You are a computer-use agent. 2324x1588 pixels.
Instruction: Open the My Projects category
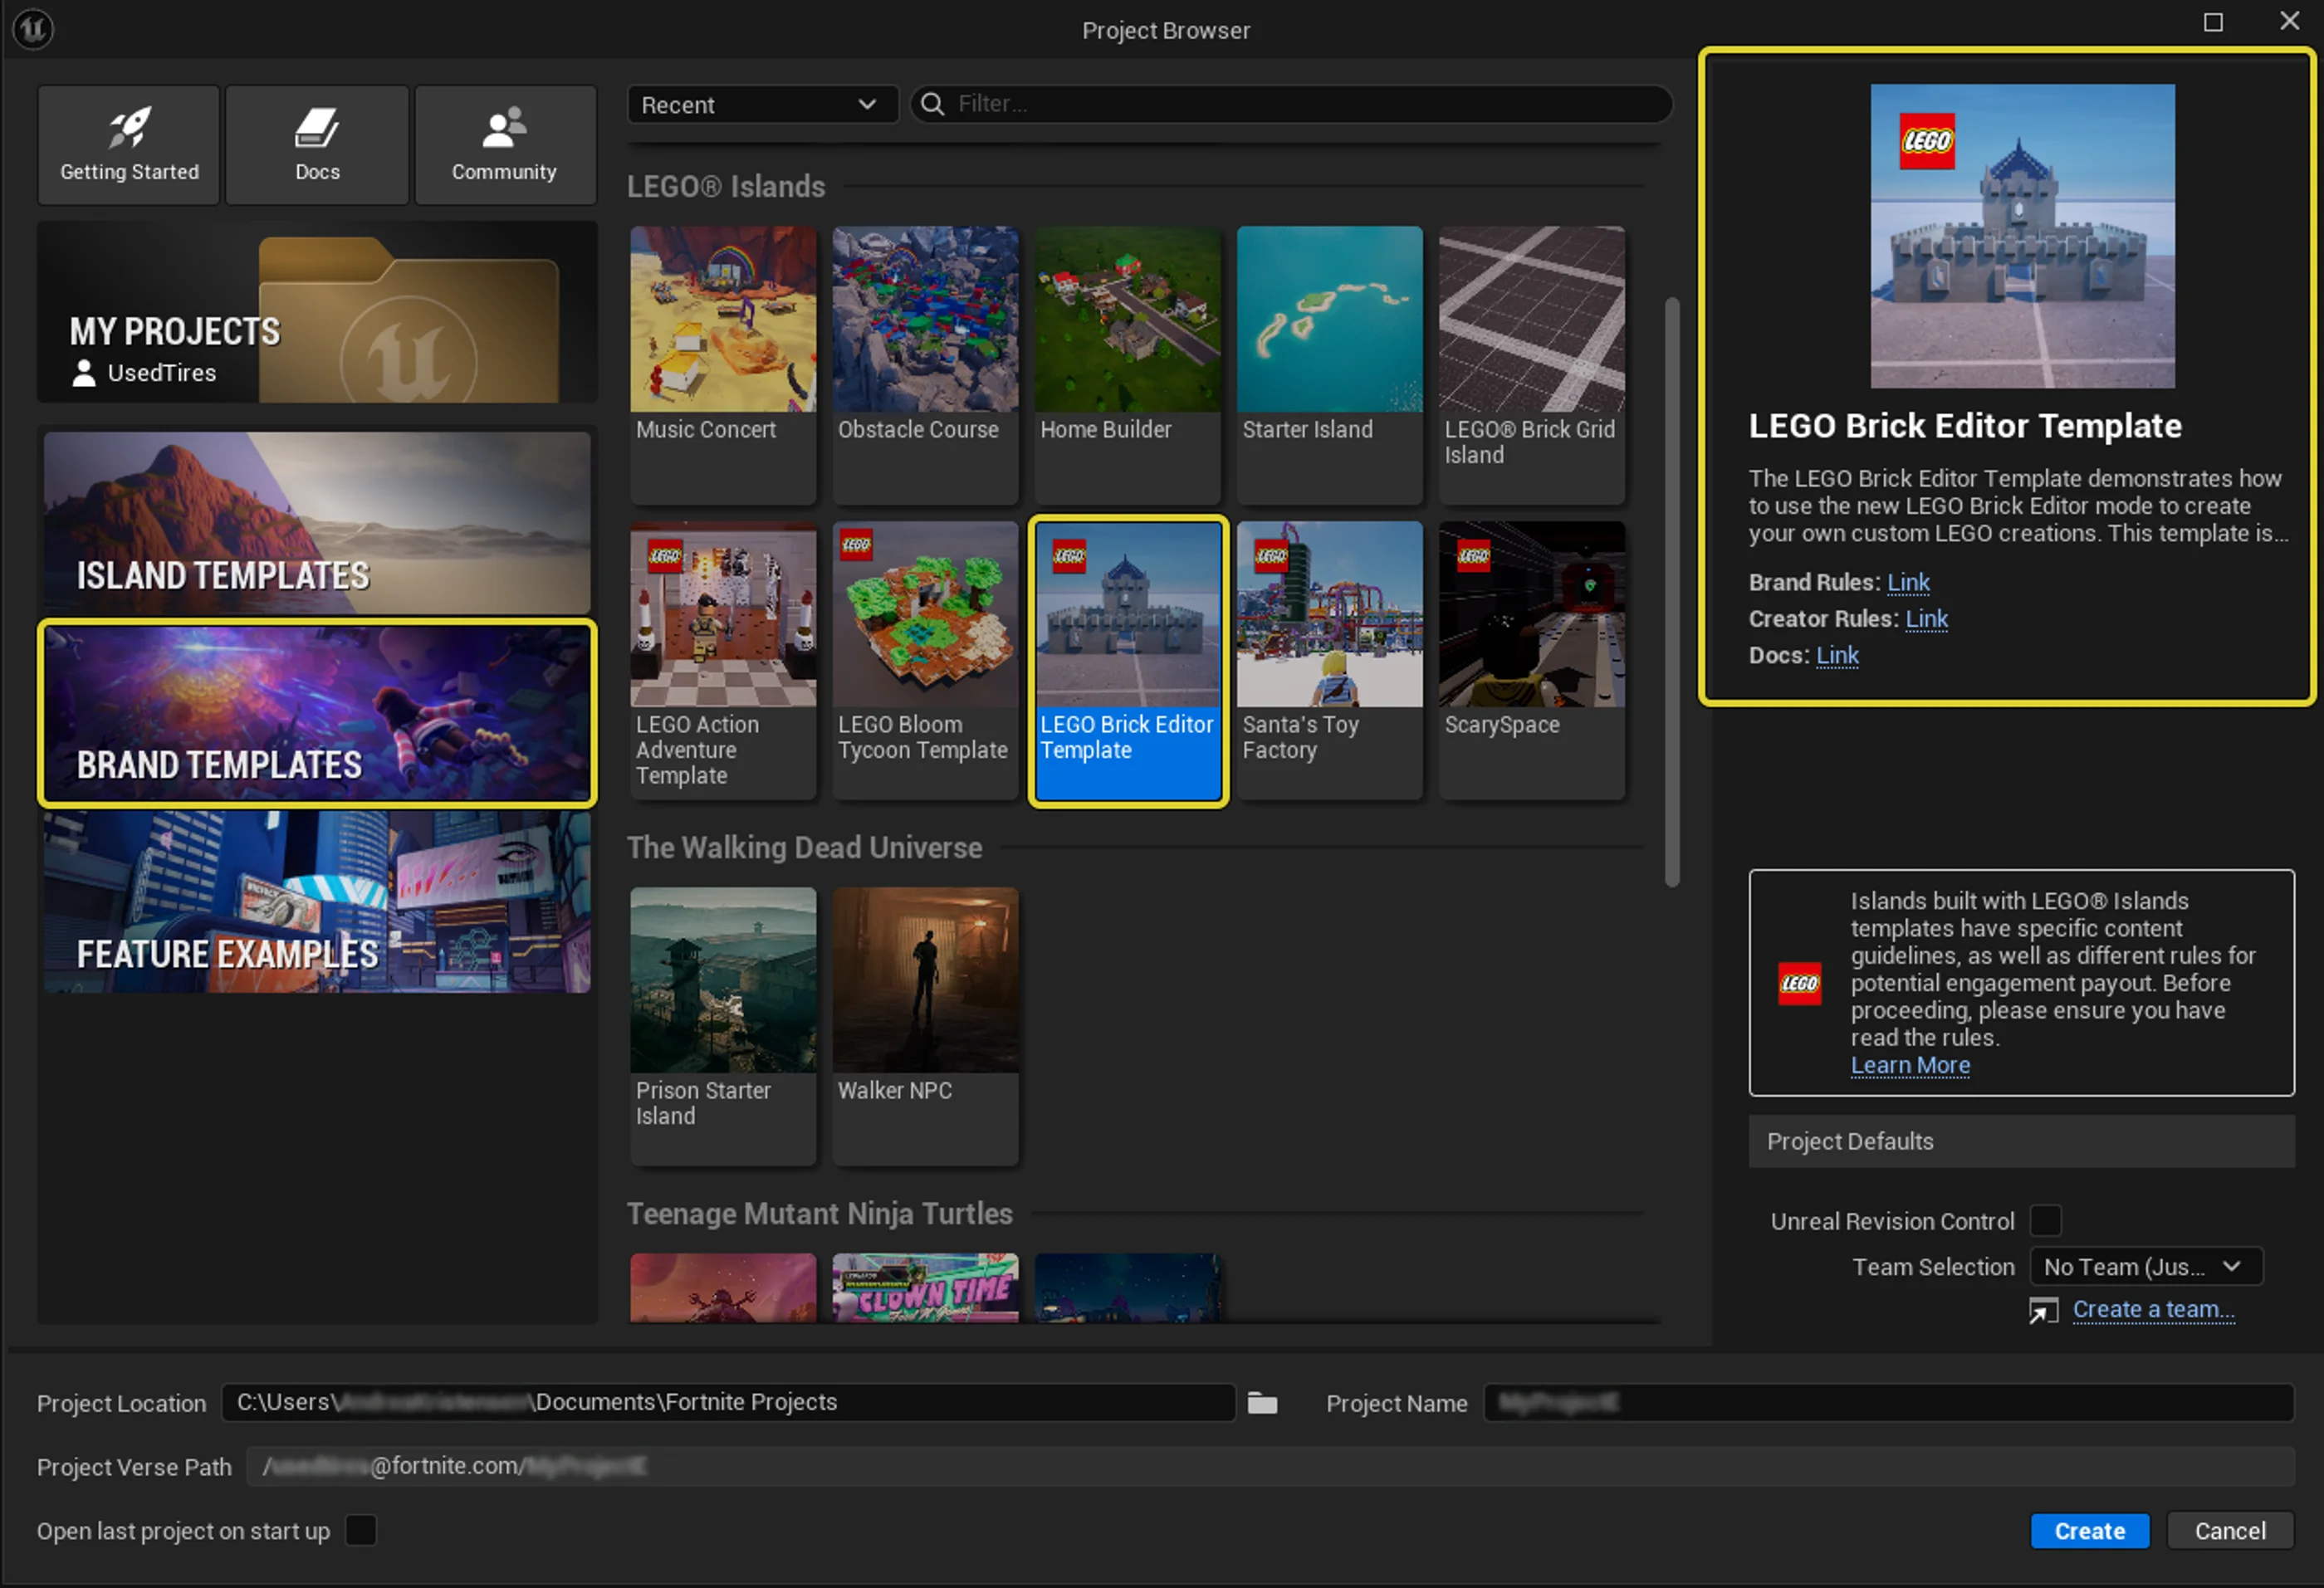pos(317,312)
